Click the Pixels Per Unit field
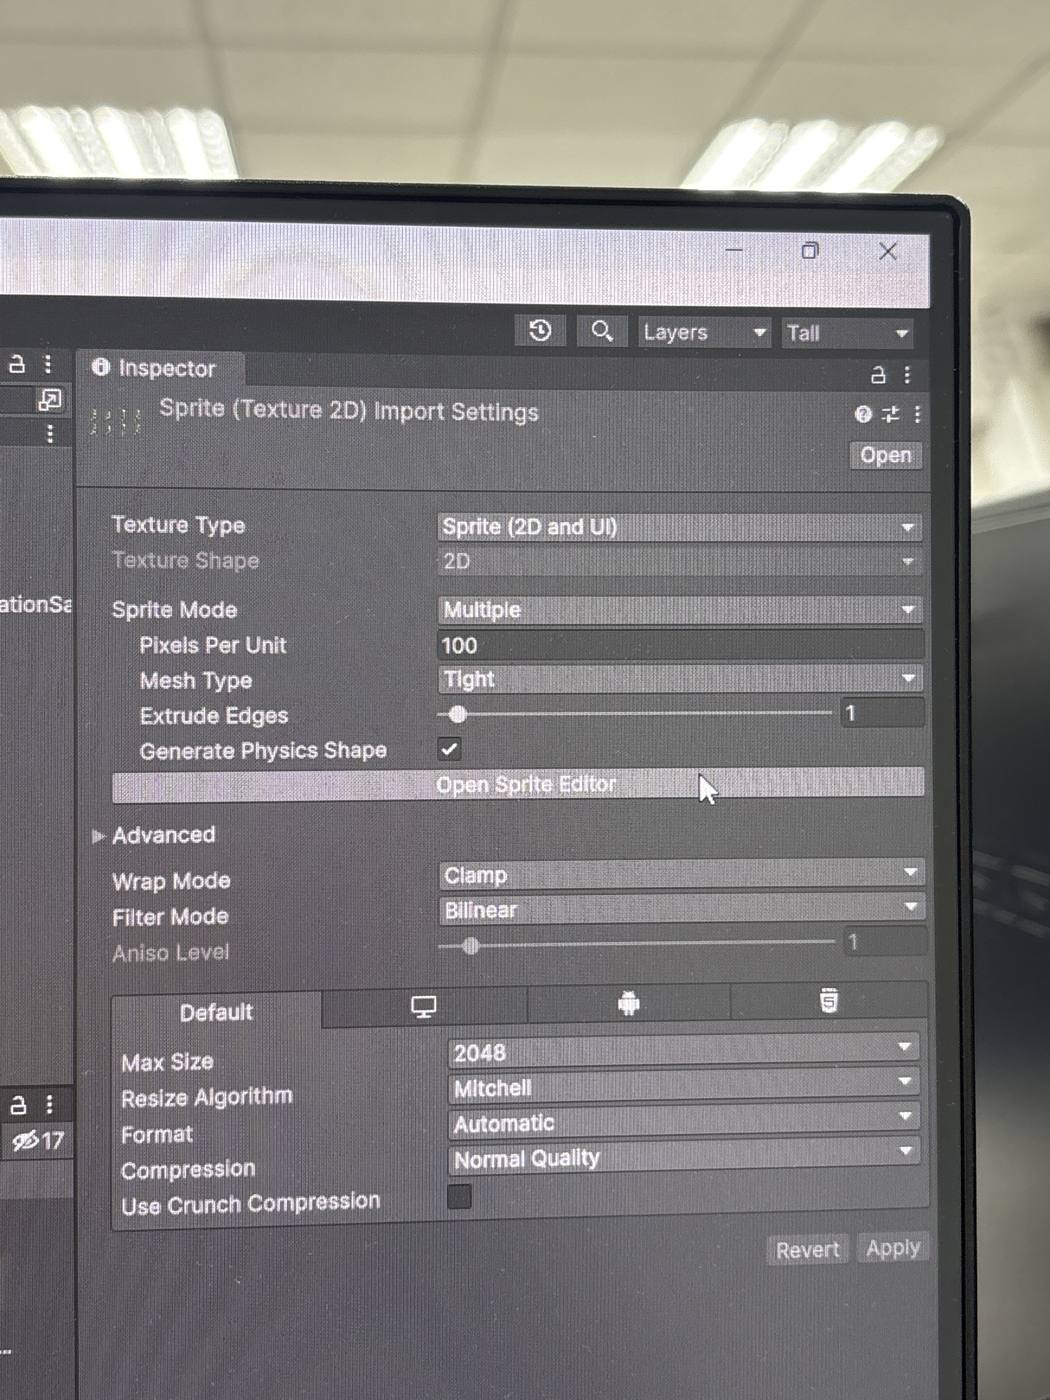Image resolution: width=1050 pixels, height=1400 pixels. 679,645
